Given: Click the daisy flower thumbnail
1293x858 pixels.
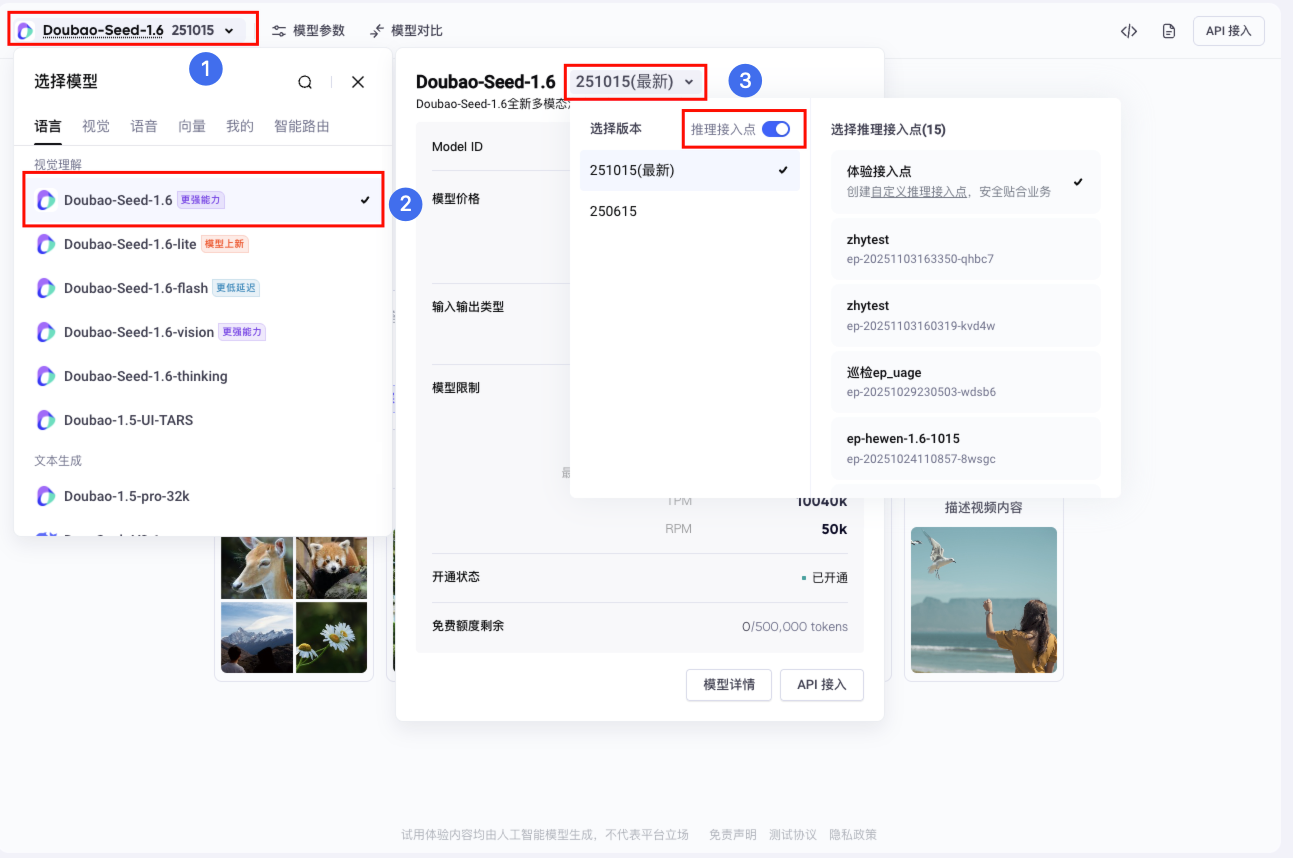Looking at the screenshot, I should (x=332, y=637).
